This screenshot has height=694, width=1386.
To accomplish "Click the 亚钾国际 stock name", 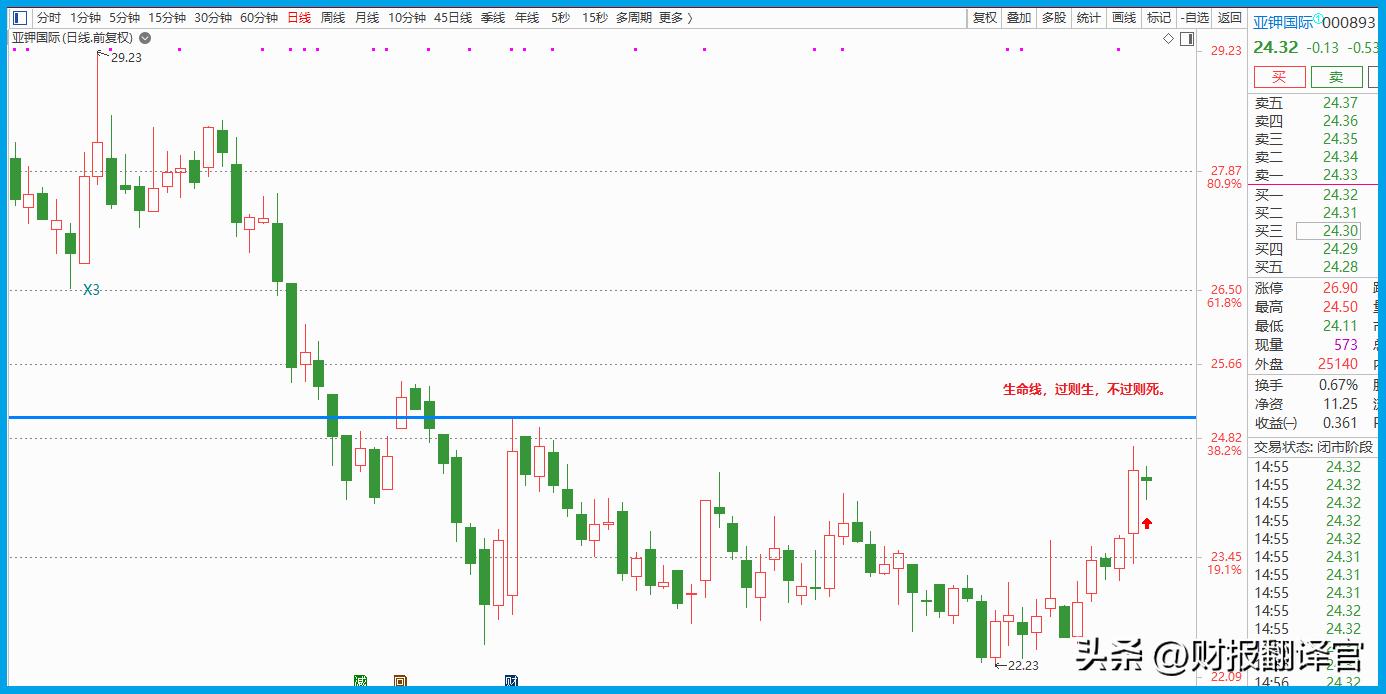I will click(x=1283, y=22).
